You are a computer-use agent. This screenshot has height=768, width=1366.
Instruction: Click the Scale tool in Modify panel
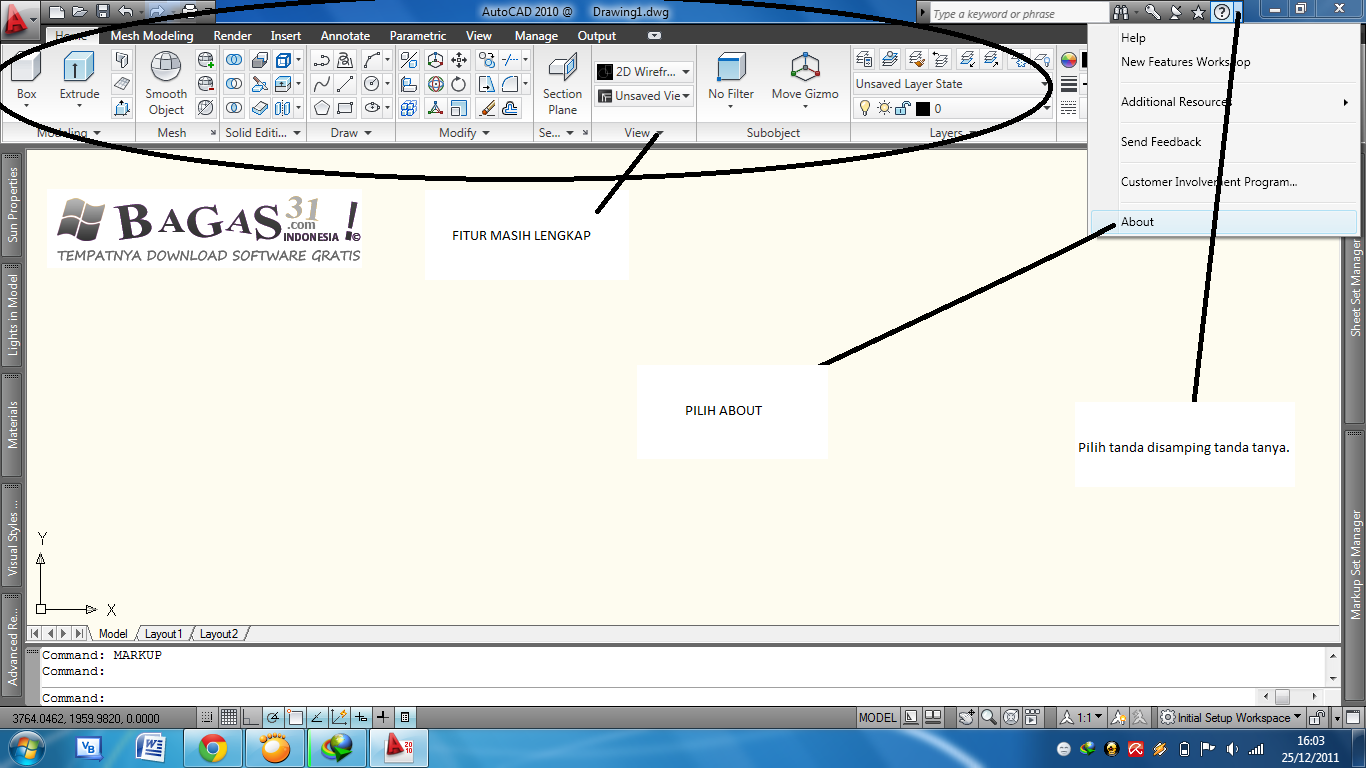pyautogui.click(x=459, y=108)
